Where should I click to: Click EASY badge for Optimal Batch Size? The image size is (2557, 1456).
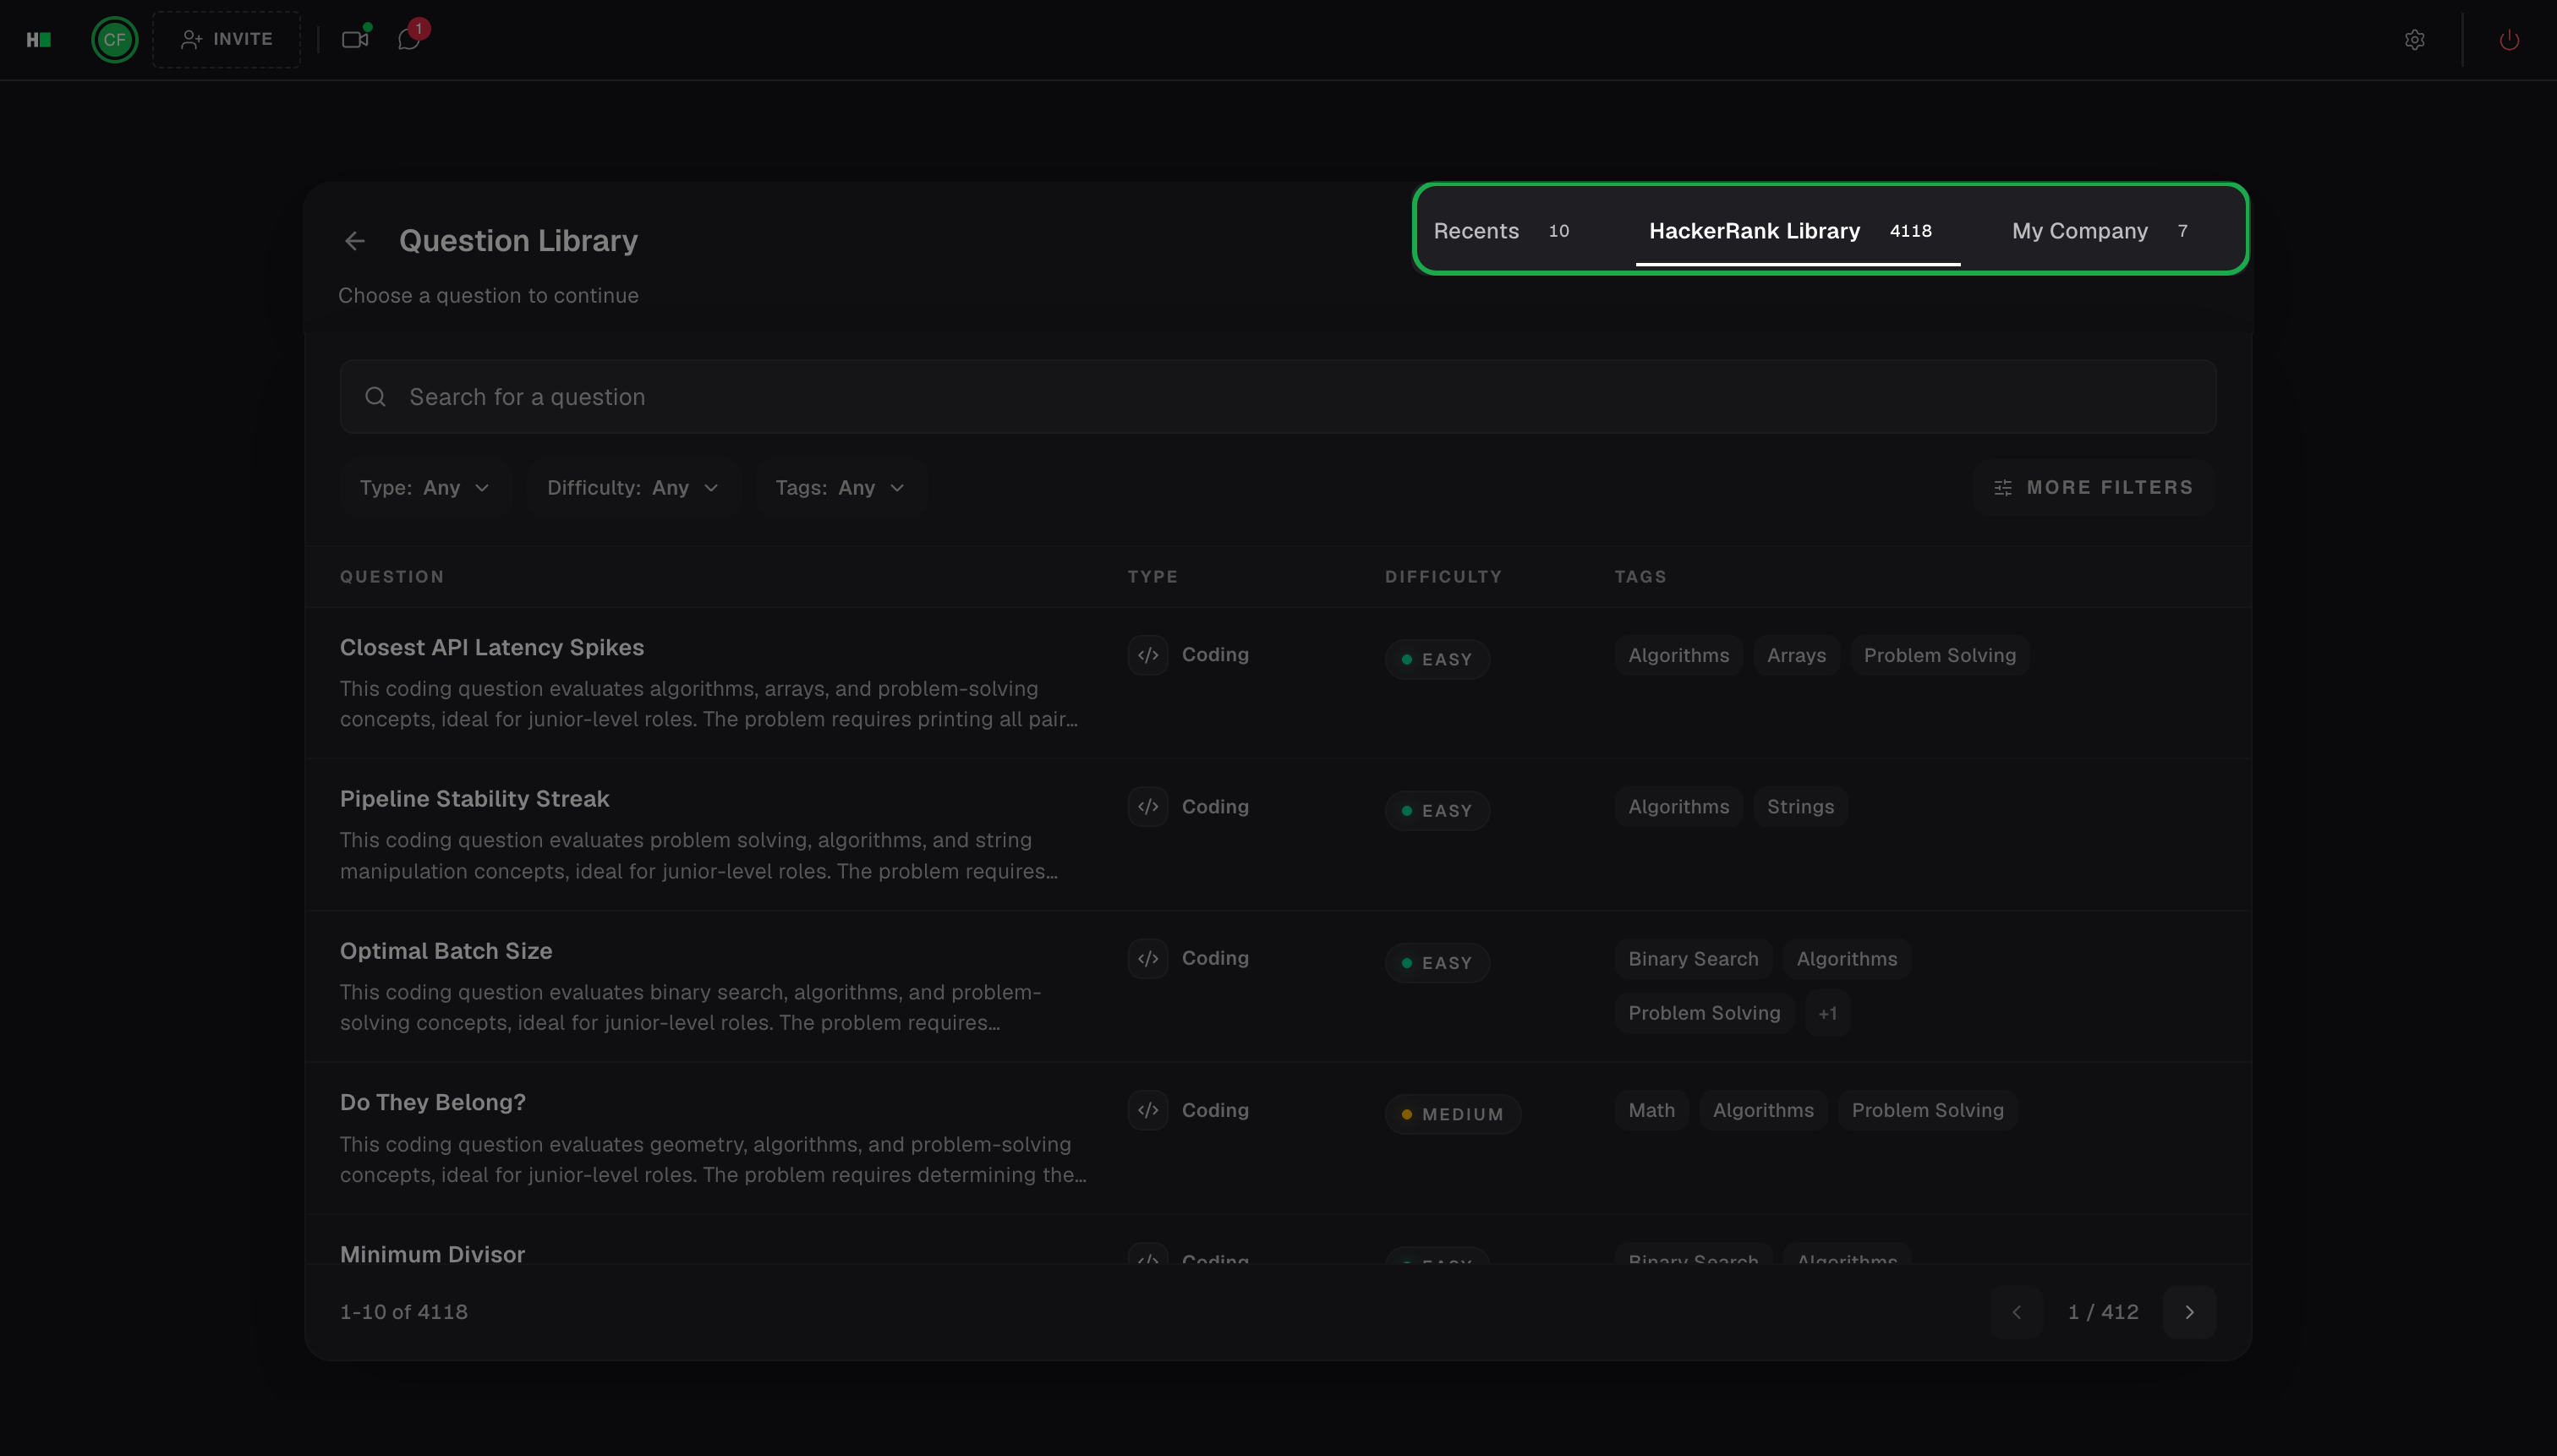[1437, 963]
